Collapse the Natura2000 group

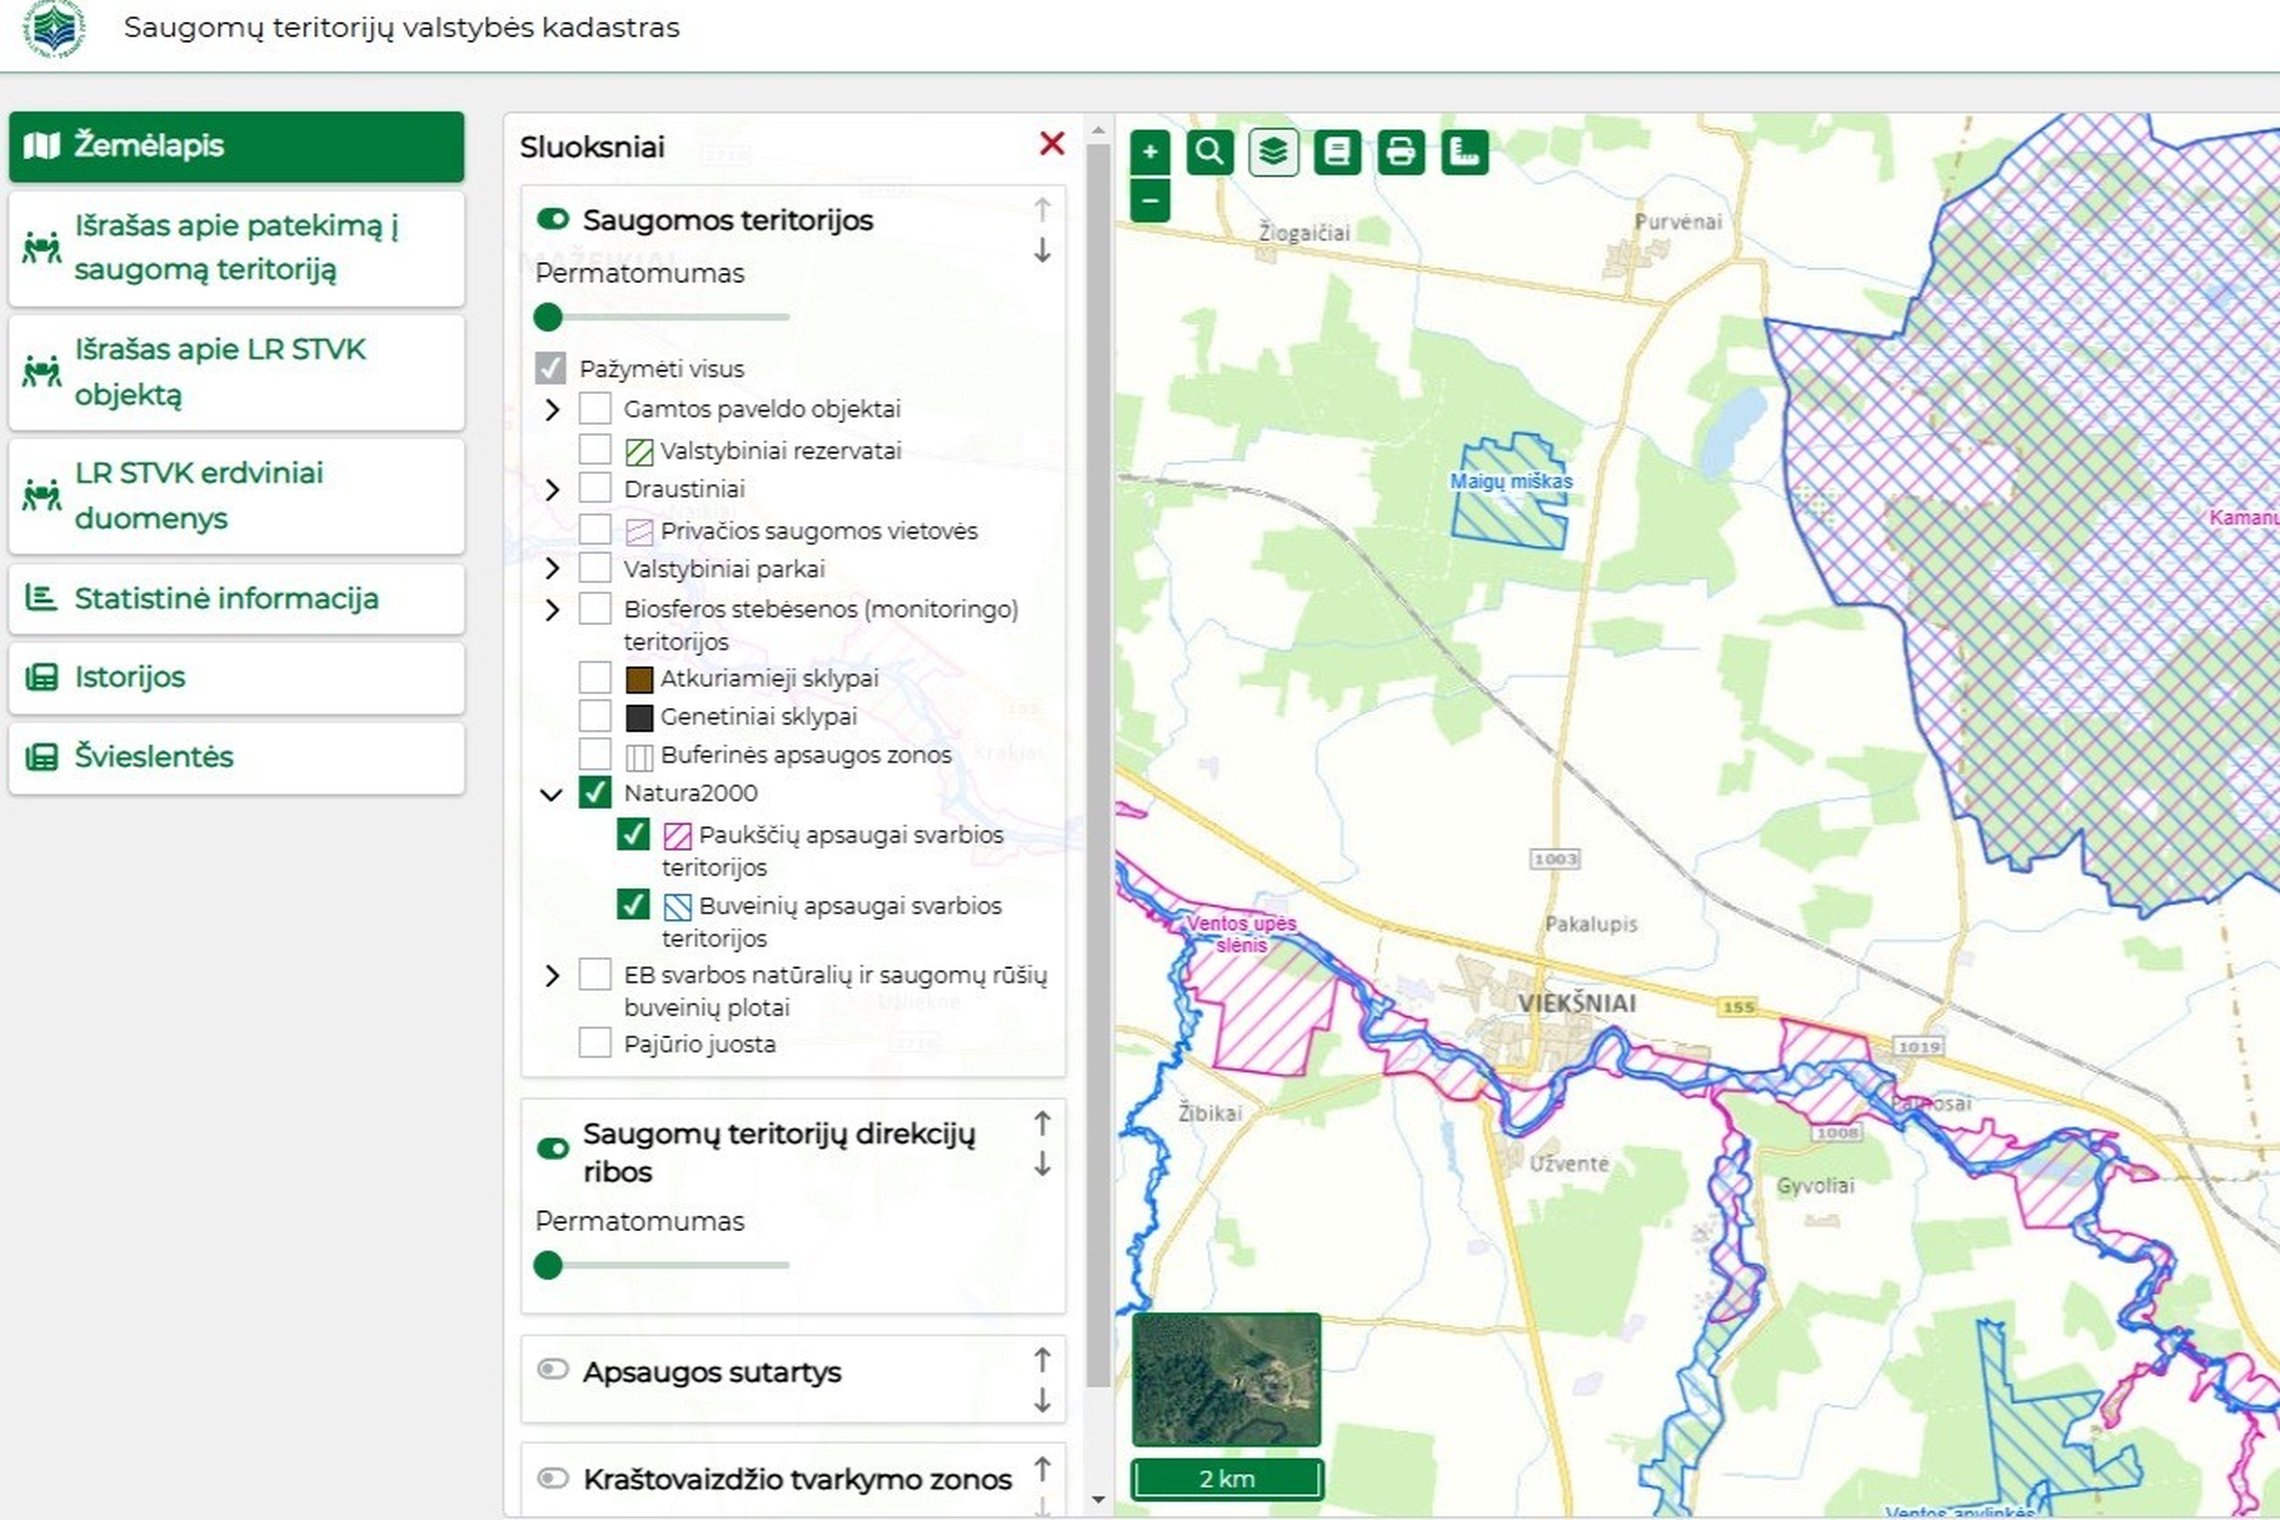[551, 795]
